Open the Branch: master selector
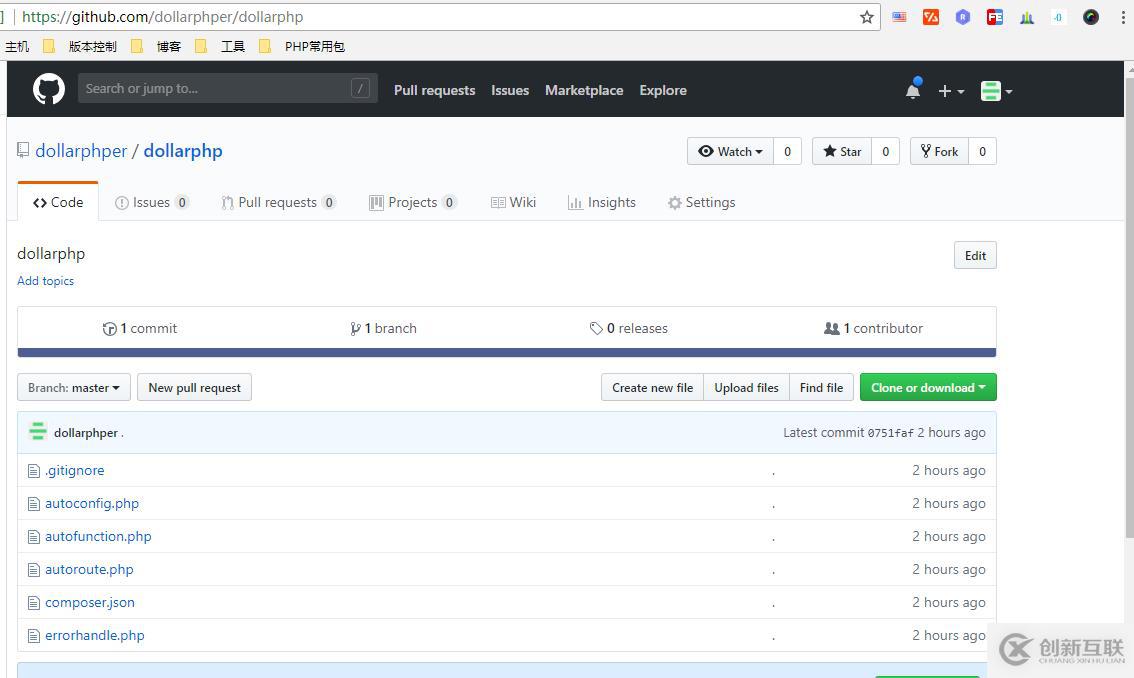The height and width of the screenshot is (678, 1134). [74, 388]
